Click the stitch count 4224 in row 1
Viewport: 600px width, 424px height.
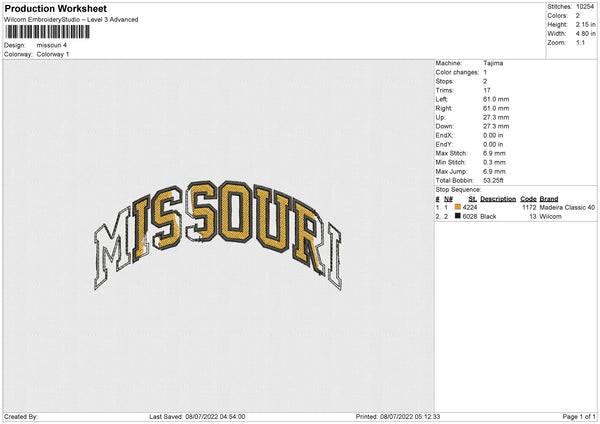click(x=470, y=207)
